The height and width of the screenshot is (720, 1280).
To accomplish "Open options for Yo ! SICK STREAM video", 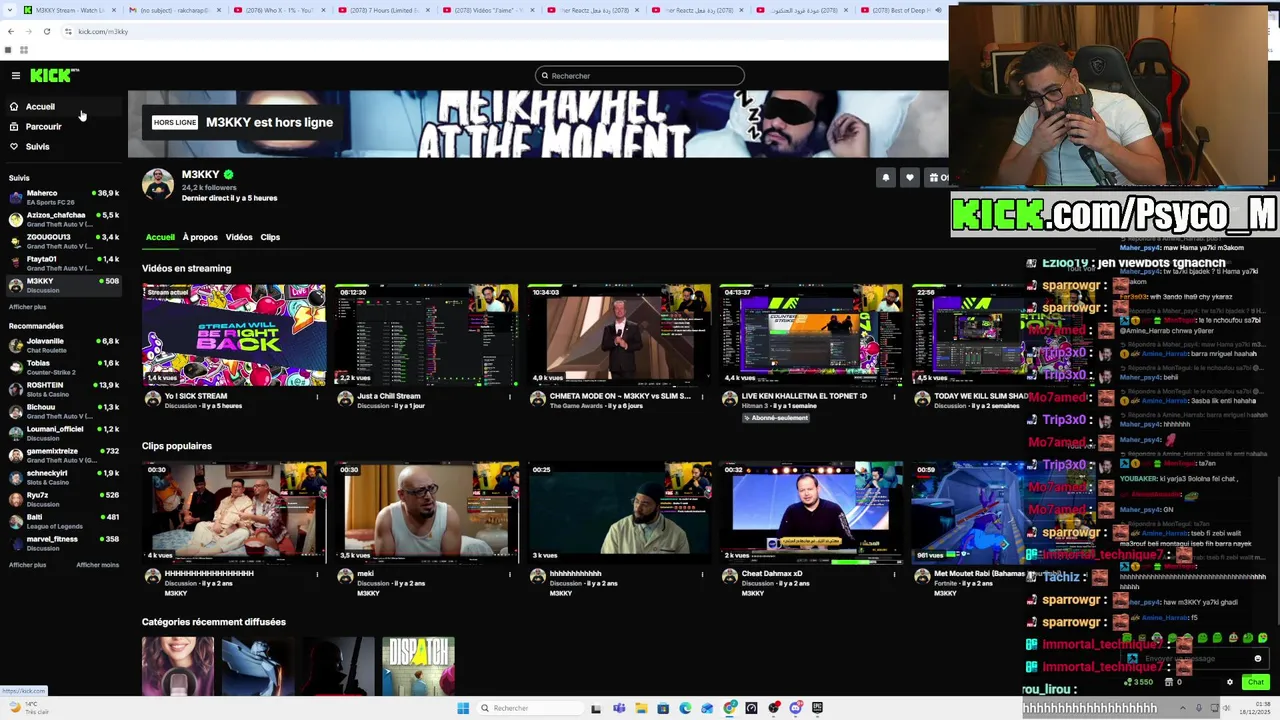I will click(317, 397).
